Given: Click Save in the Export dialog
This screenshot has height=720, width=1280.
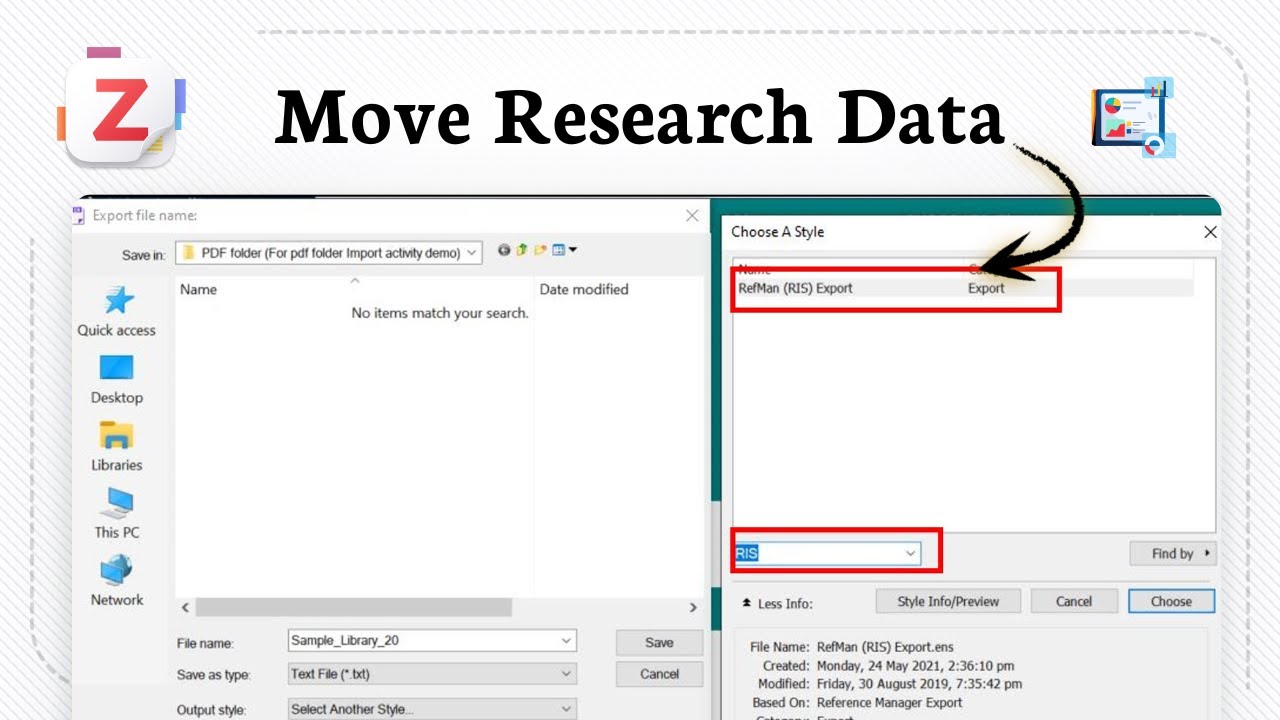Looking at the screenshot, I should click(659, 643).
